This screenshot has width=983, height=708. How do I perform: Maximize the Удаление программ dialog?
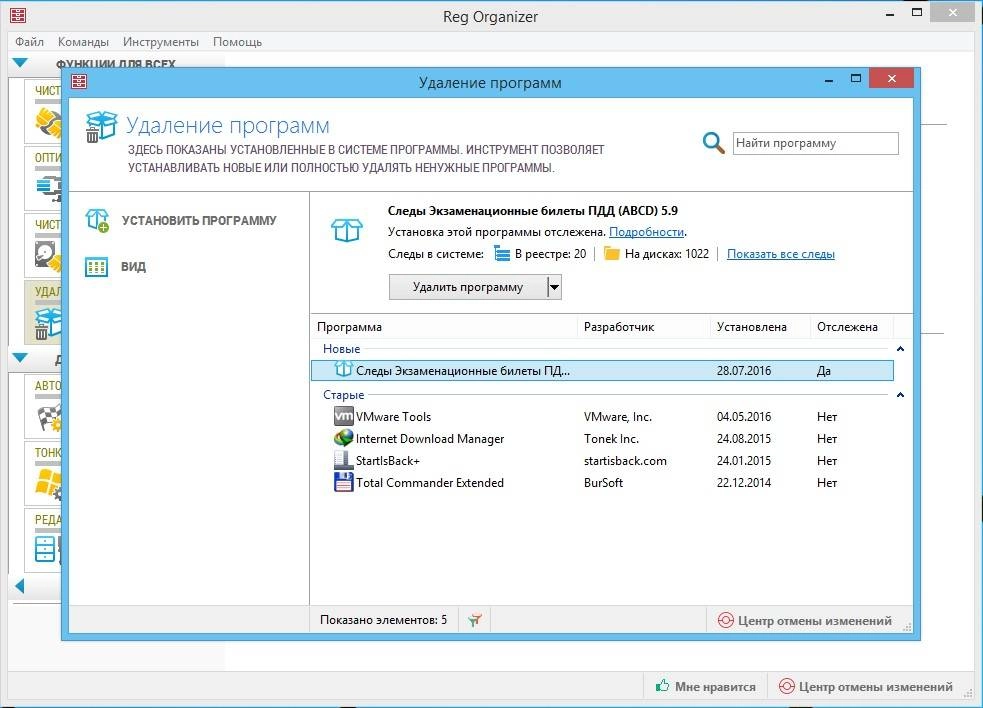coord(856,78)
